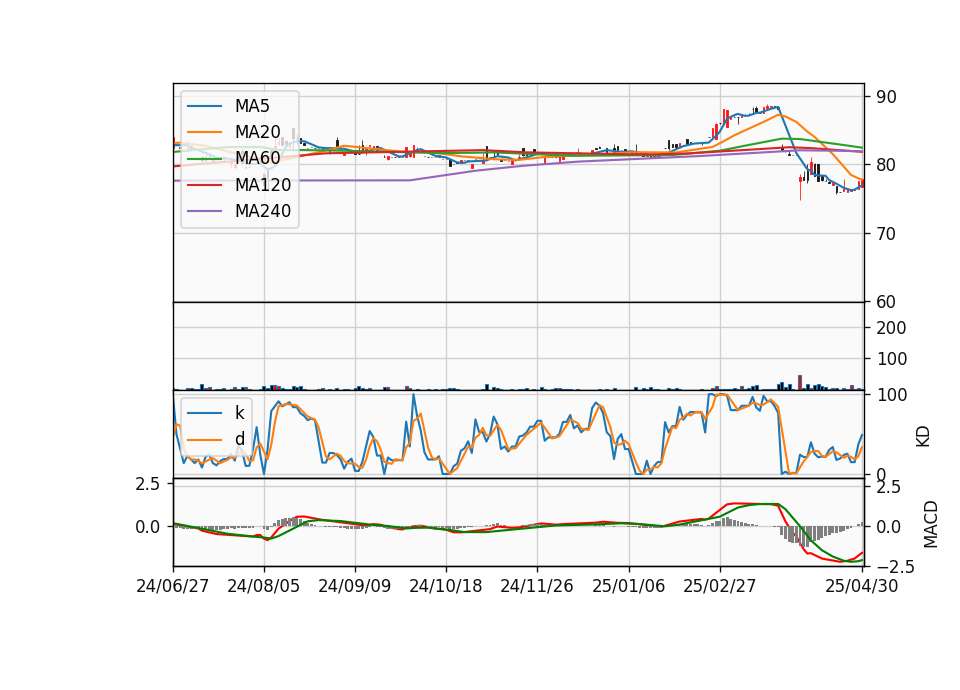Click the 200 volume axis tick label
This screenshot has width=960, height=690.
click(x=891, y=328)
